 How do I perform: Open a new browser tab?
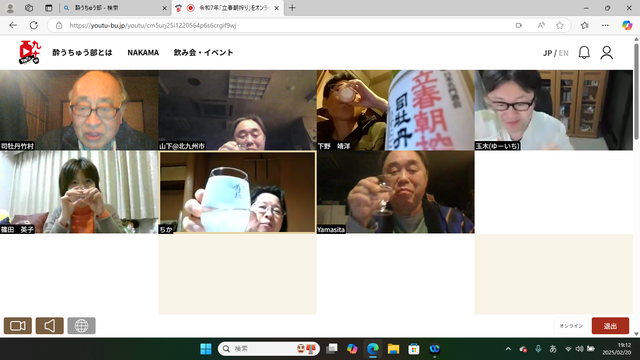click(292, 8)
